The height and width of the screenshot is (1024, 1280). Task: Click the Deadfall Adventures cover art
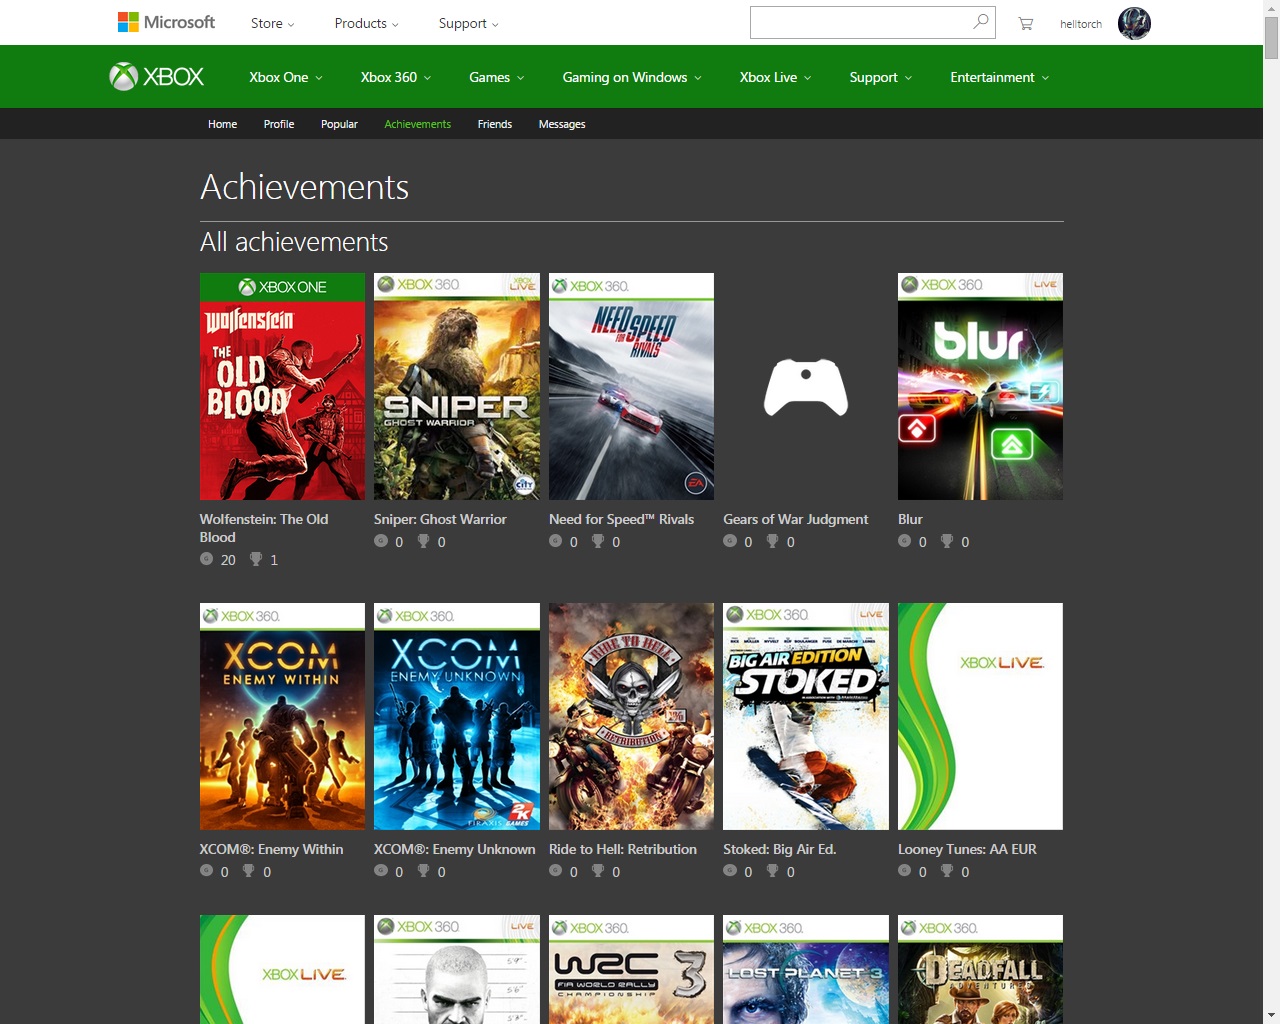click(x=980, y=969)
